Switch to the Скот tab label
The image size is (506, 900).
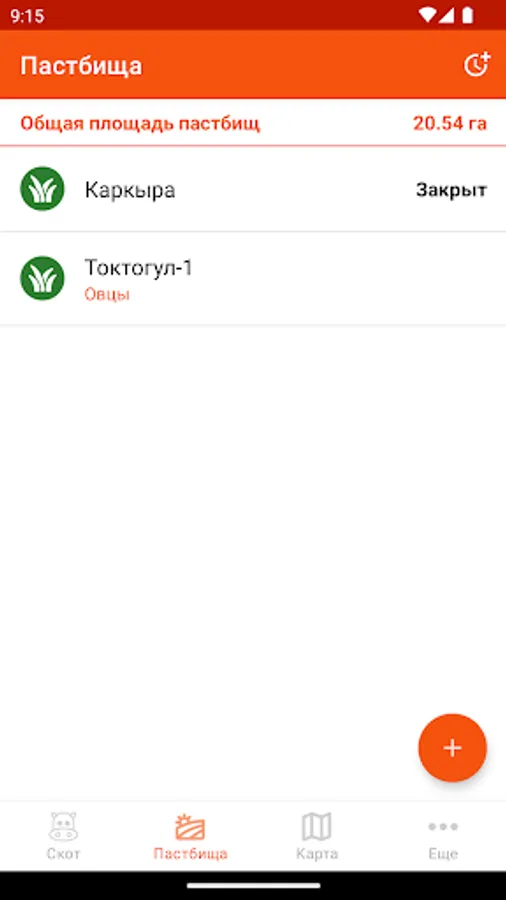click(x=63, y=854)
